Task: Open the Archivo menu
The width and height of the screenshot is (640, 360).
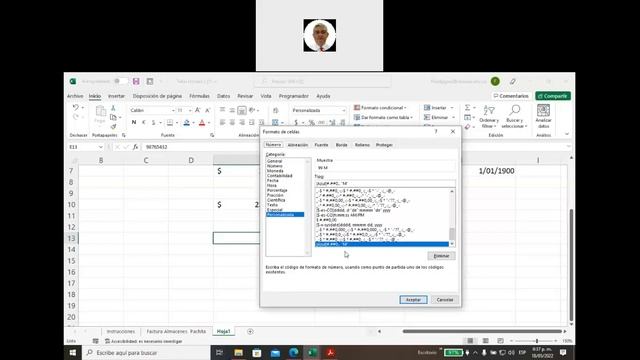Action: (x=75, y=96)
